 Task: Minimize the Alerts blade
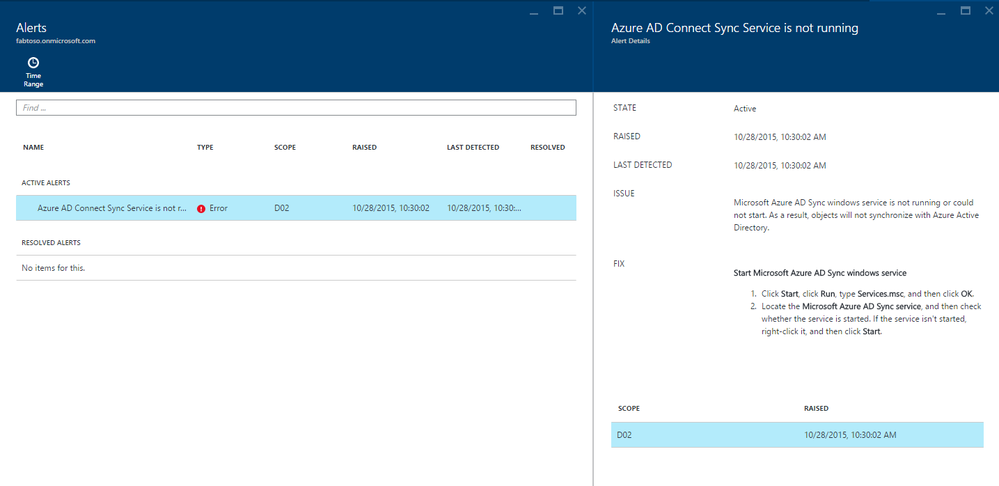[534, 11]
